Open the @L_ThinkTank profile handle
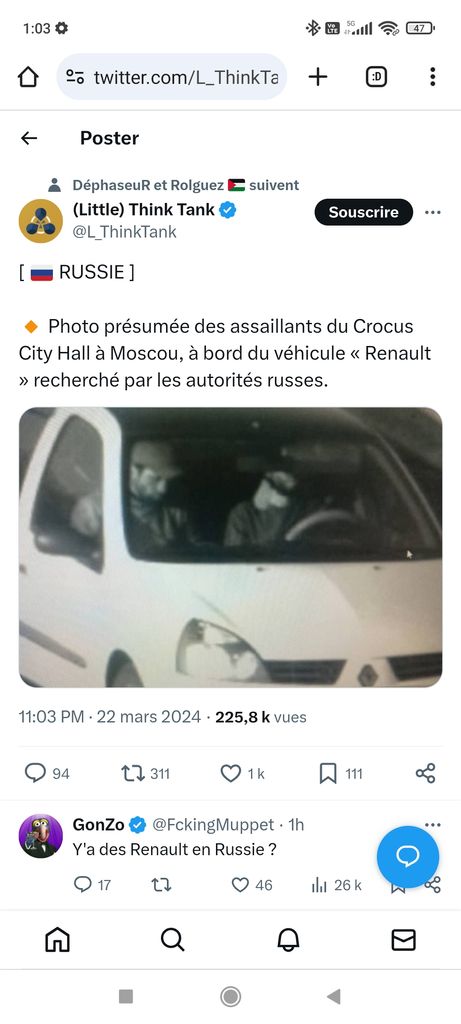Screen dimensions: 461x1024 [x=124, y=232]
